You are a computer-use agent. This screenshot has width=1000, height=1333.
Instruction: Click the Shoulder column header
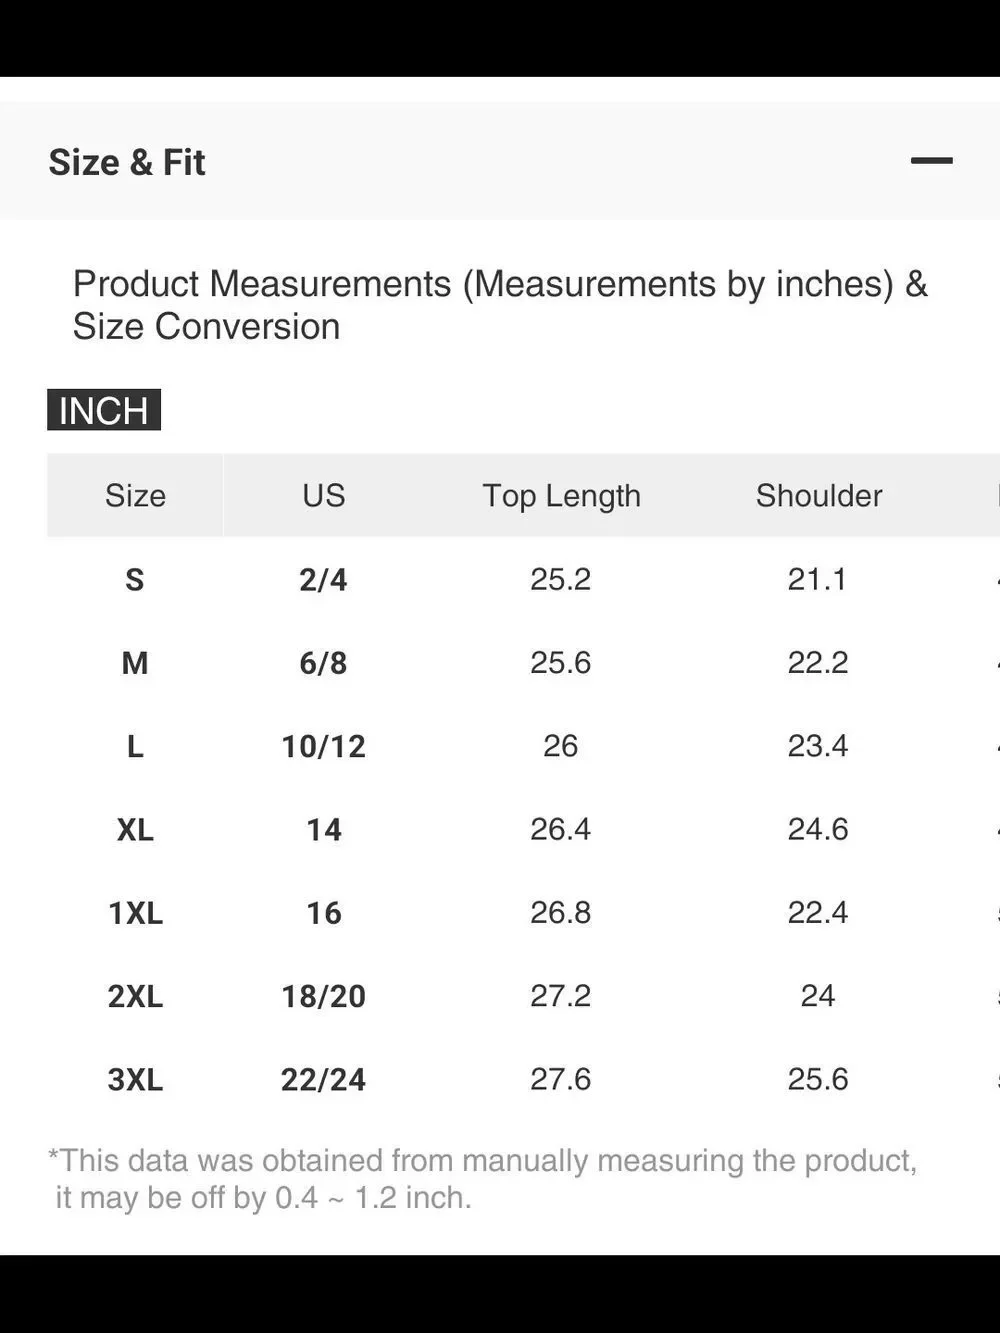click(819, 495)
